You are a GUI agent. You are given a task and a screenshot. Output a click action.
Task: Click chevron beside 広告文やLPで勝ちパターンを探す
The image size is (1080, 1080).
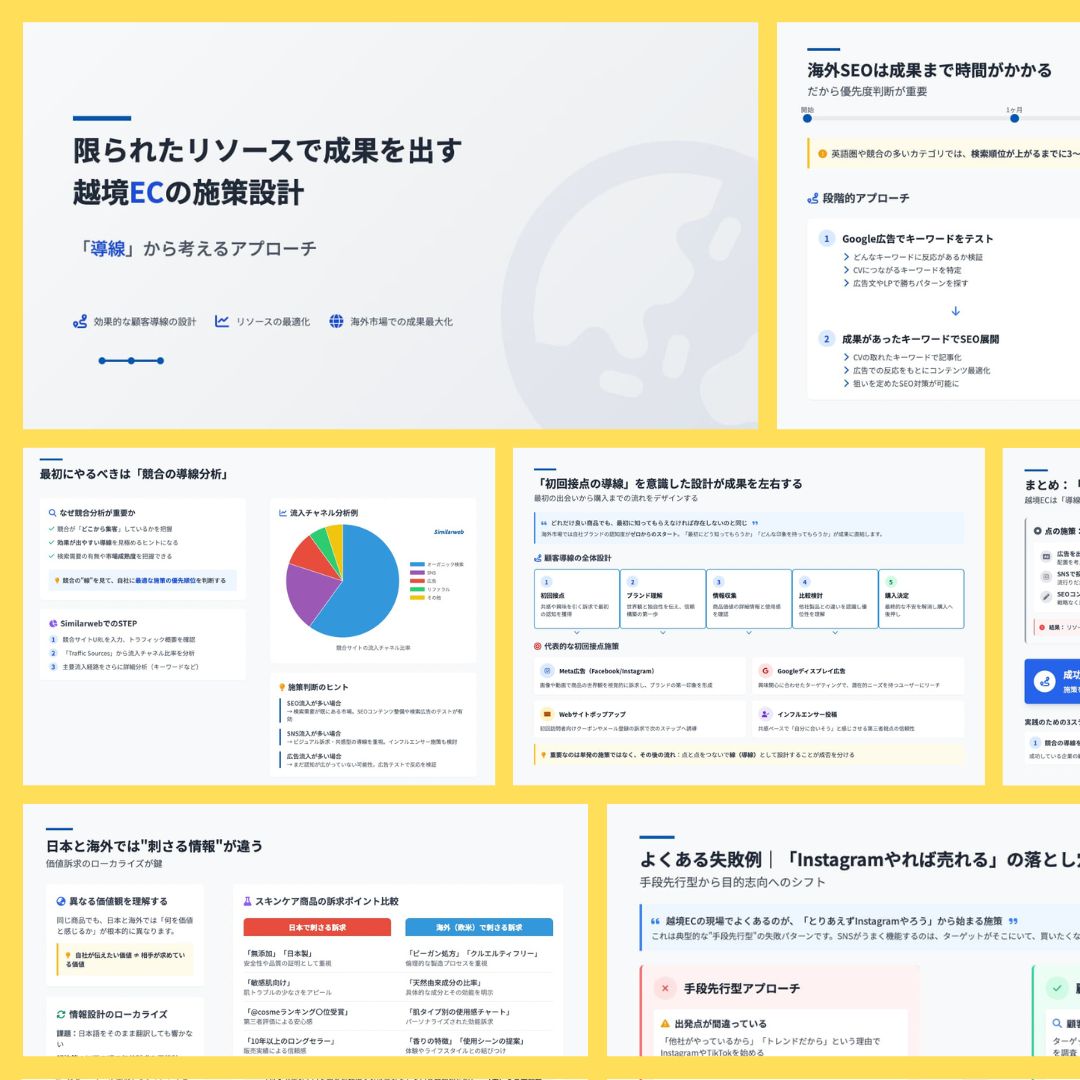[x=847, y=283]
